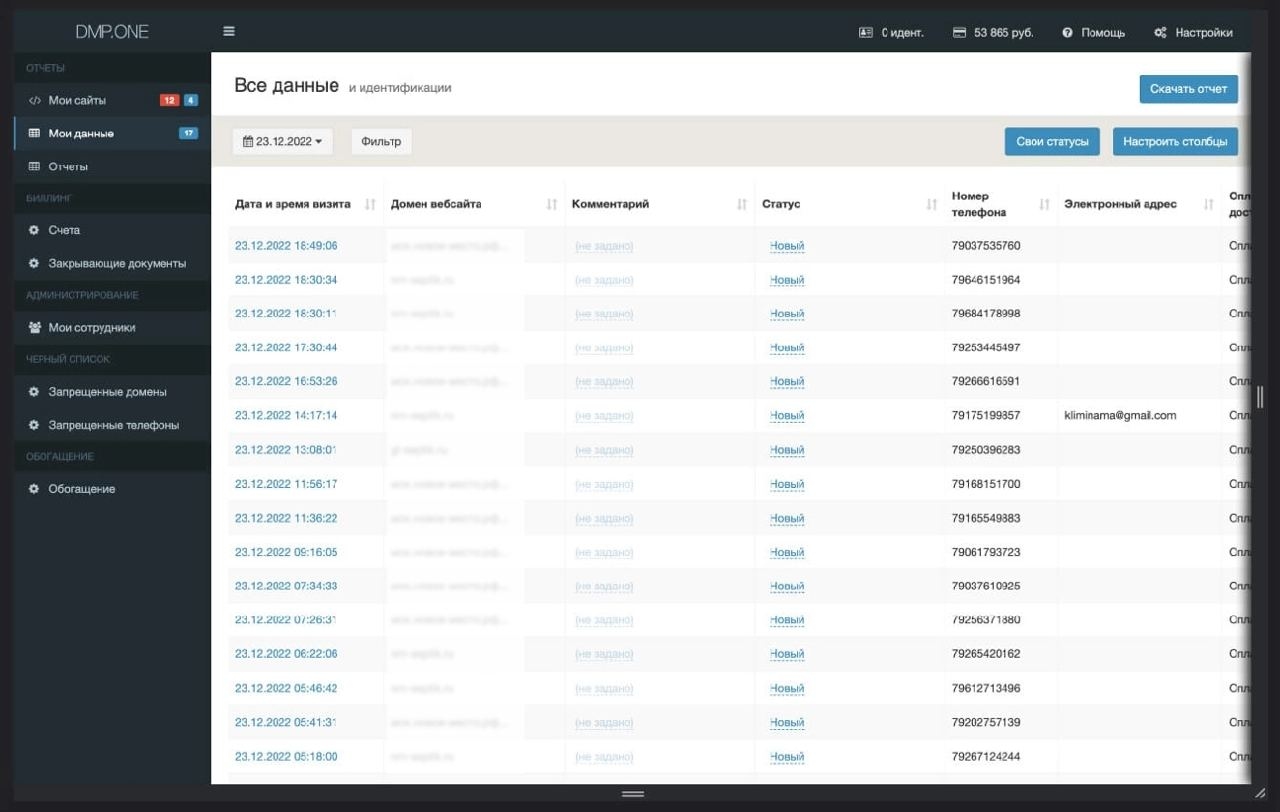This screenshot has width=1280, height=812.
Task: Click the horizontal resize handle at bottom
Action: 632,794
